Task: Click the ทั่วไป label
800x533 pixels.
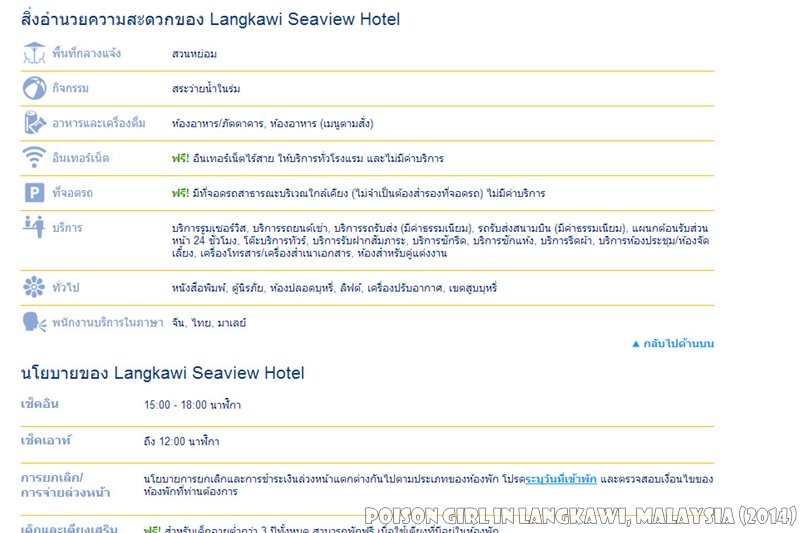Action: point(66,288)
